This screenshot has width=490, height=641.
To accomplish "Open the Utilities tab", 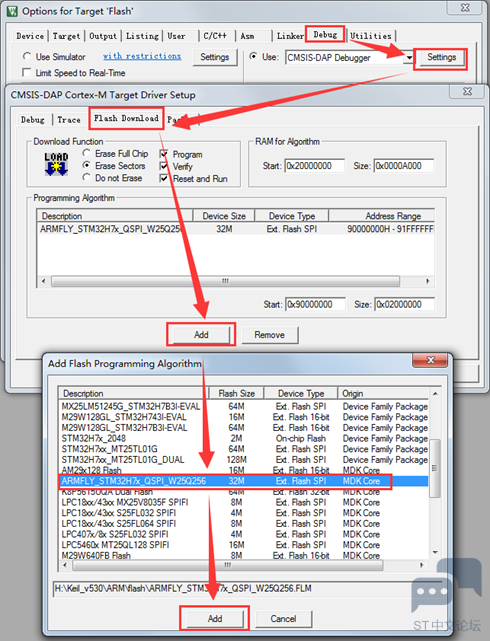I will pyautogui.click(x=371, y=36).
